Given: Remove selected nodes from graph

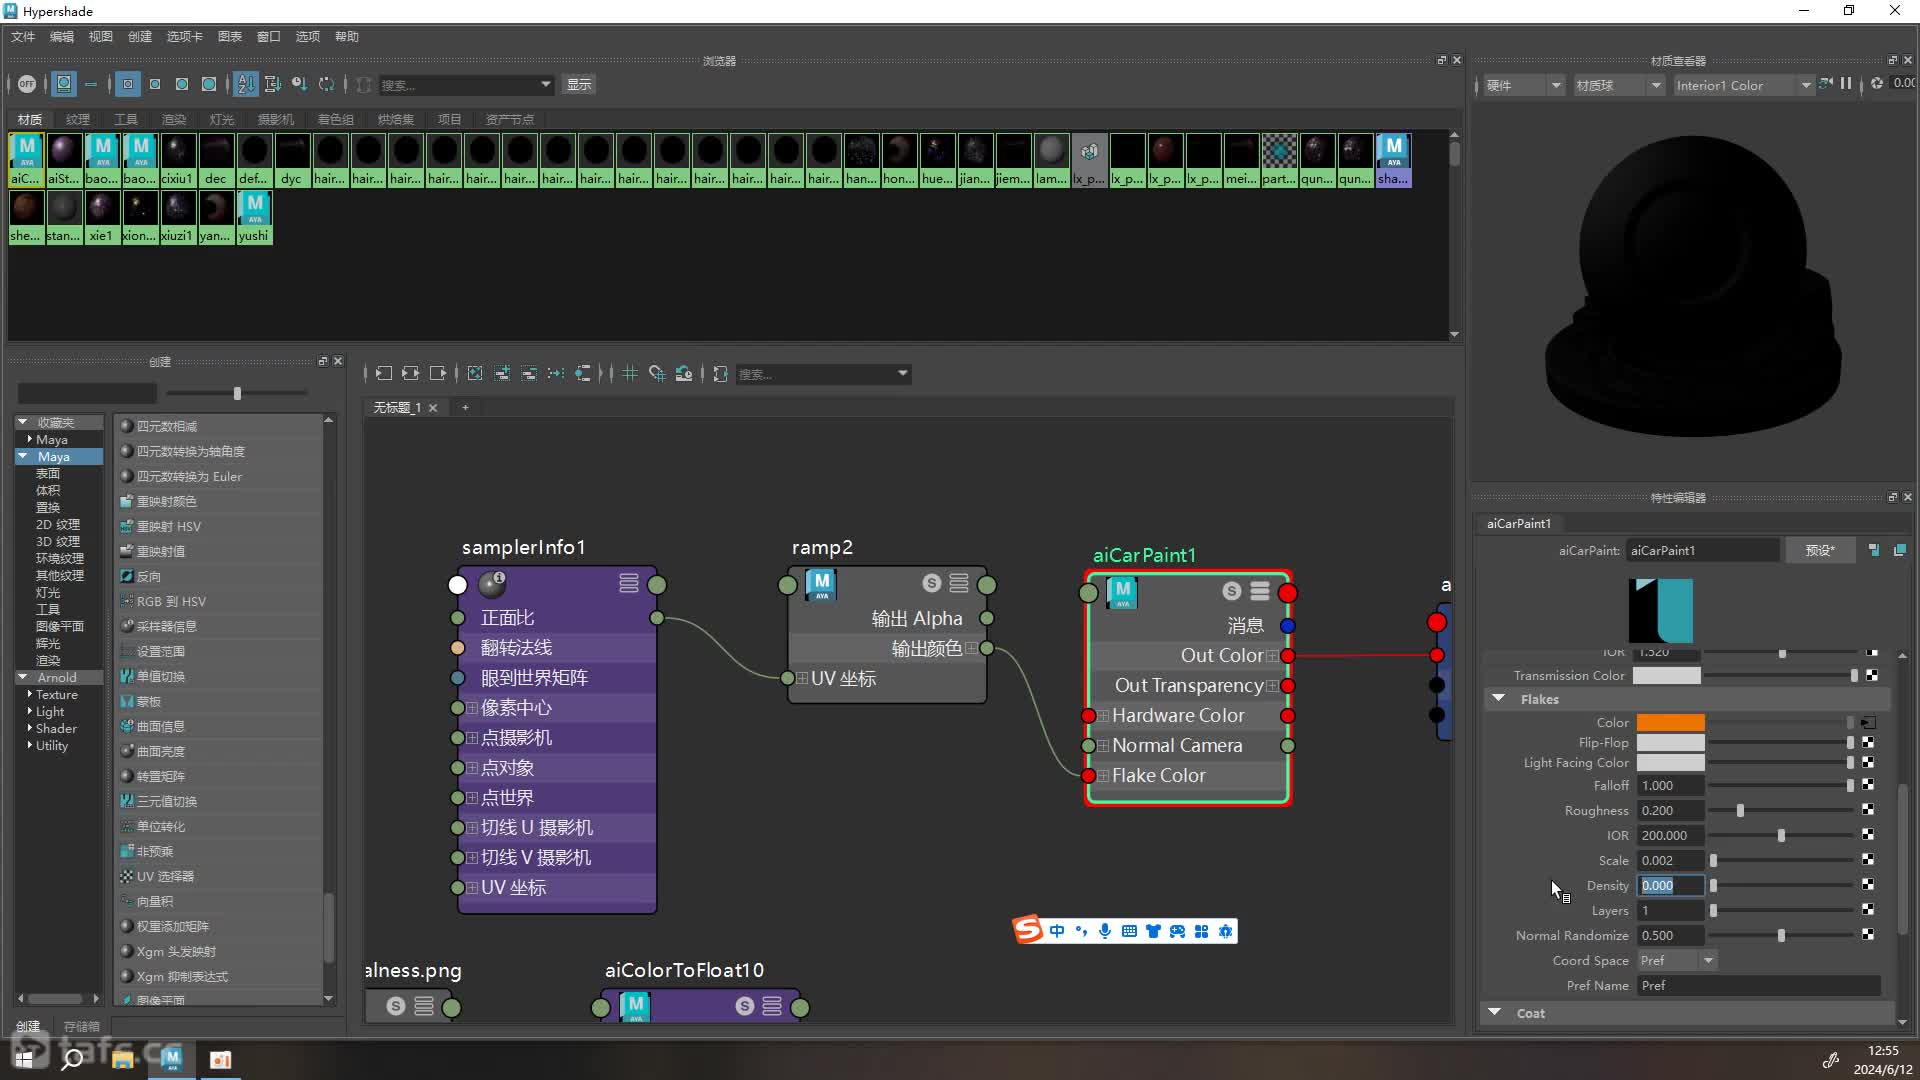Looking at the screenshot, I should [529, 374].
